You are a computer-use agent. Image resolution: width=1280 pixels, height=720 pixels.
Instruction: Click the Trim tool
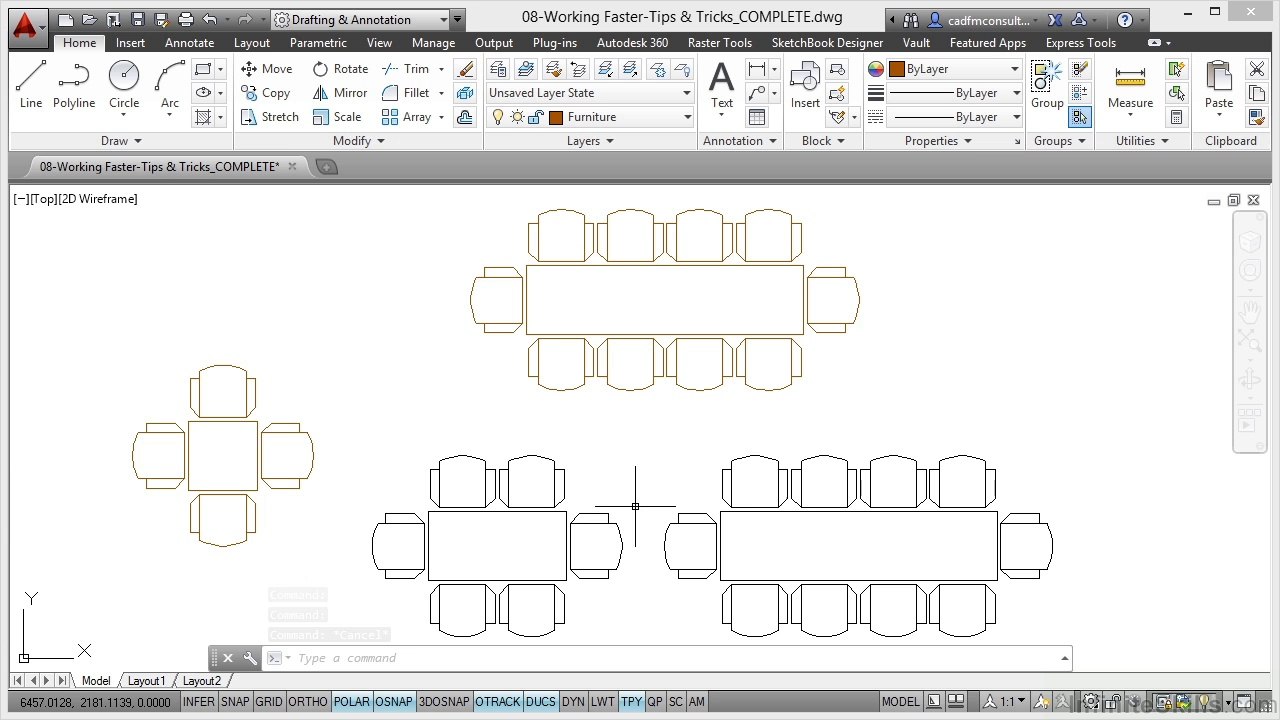[x=406, y=69]
